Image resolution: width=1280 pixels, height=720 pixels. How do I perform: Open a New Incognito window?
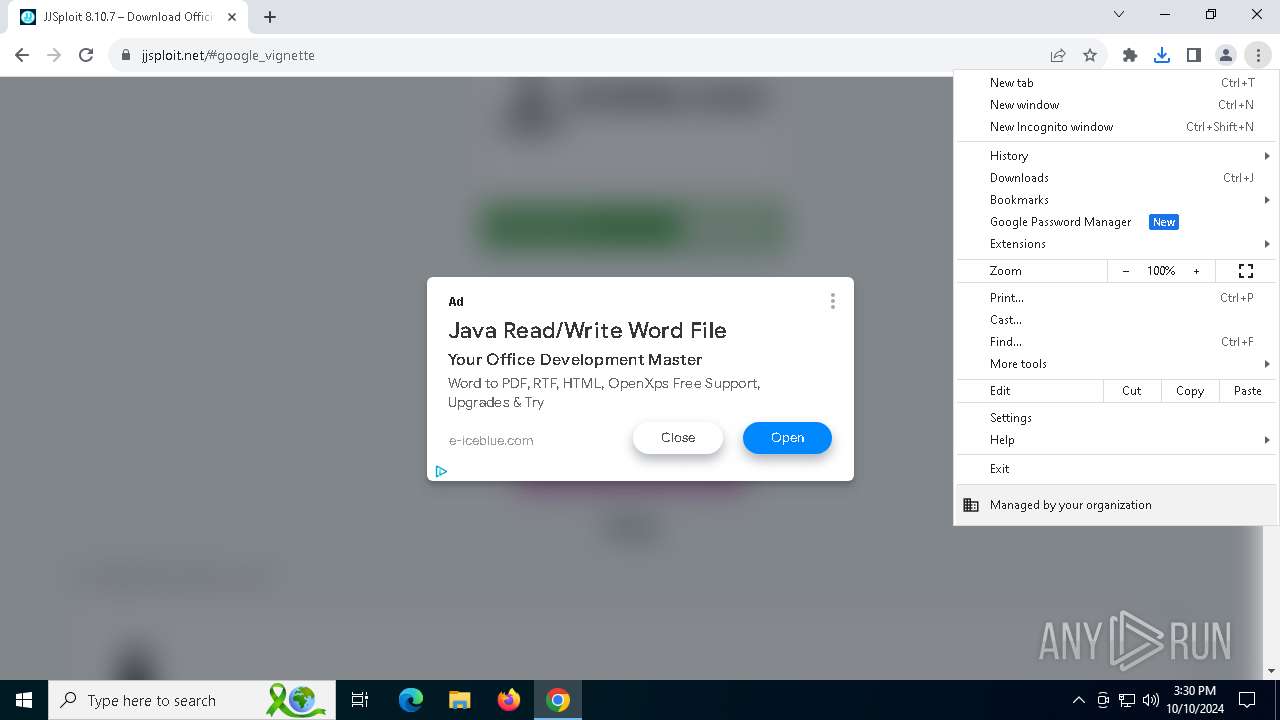(1116, 127)
